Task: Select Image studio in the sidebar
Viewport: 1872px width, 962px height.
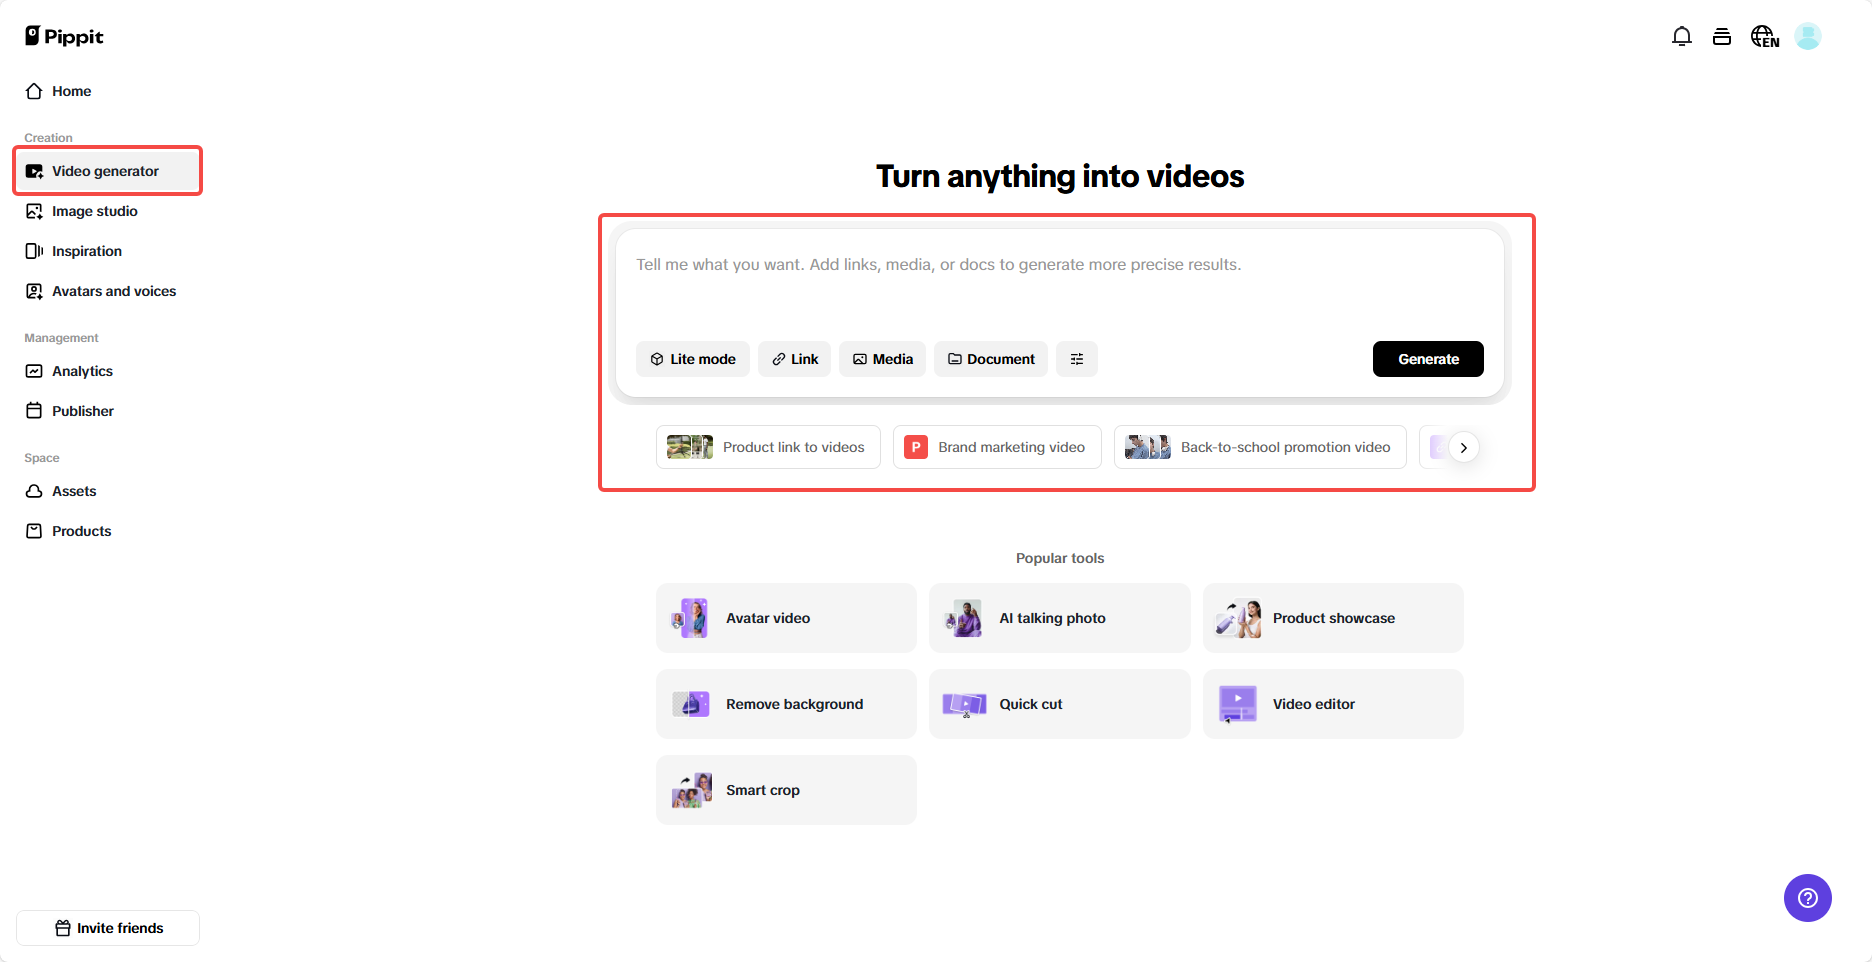Action: 94,211
